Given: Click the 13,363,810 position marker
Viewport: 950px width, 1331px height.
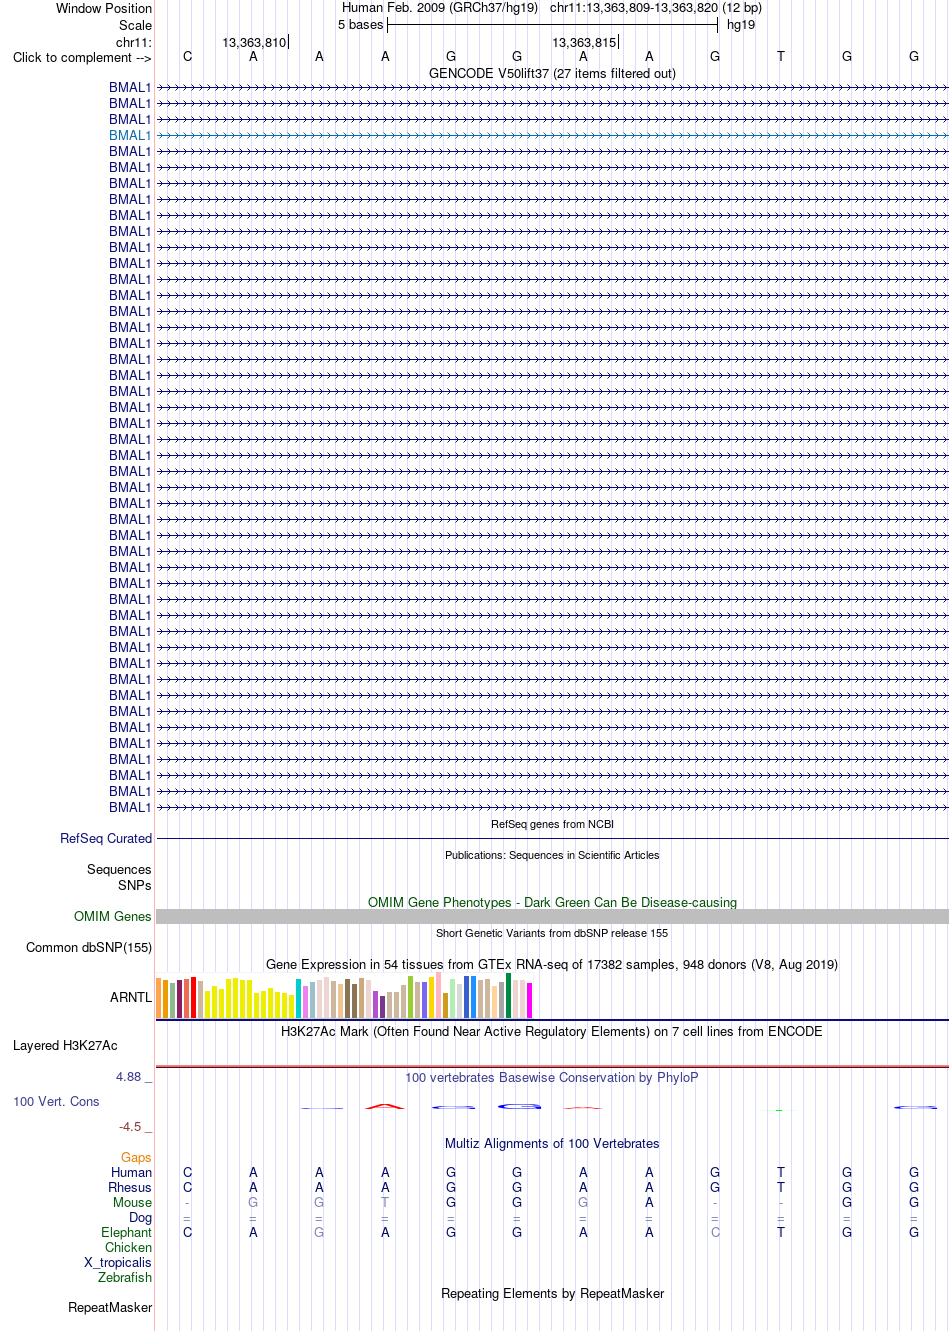Looking at the screenshot, I should 254,42.
